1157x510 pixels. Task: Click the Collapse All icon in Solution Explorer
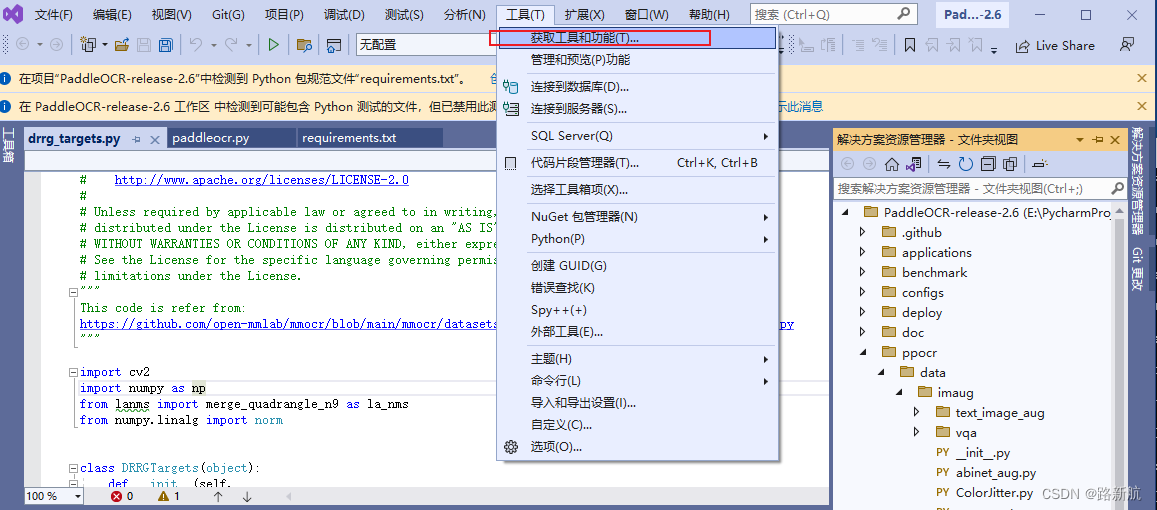pyautogui.click(x=988, y=164)
